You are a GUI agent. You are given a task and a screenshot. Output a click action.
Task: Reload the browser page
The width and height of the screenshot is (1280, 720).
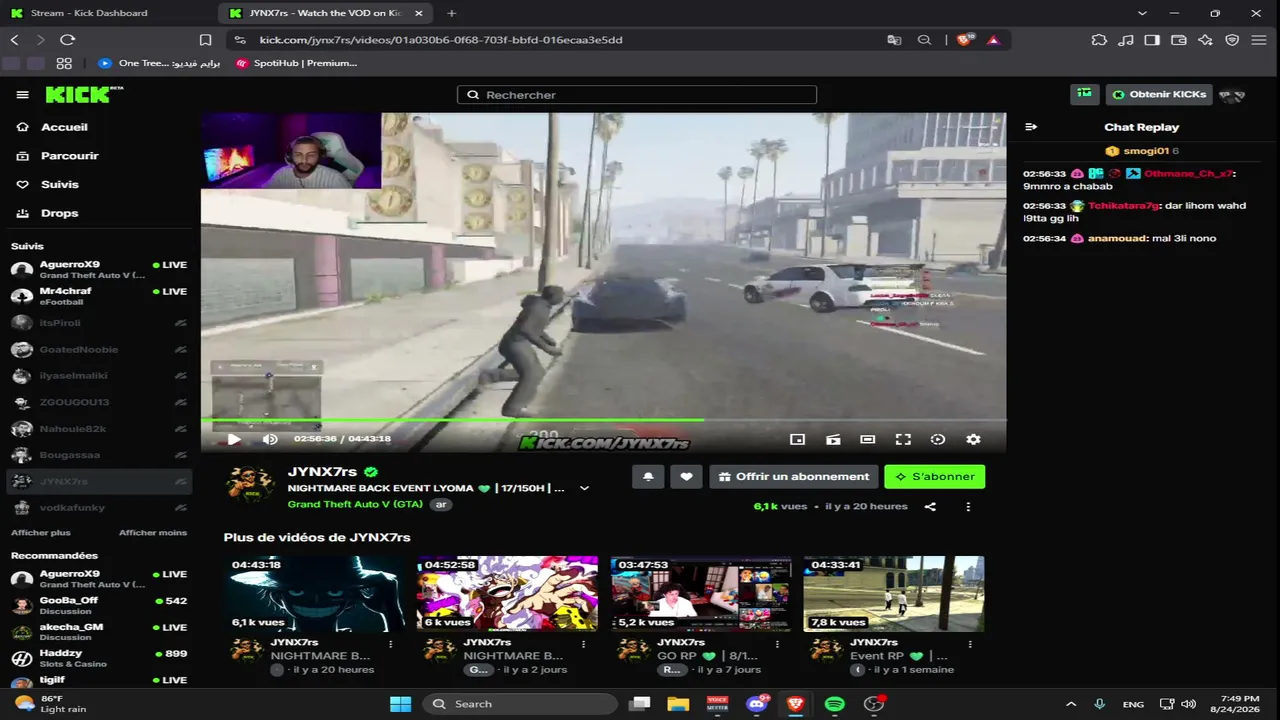(67, 40)
